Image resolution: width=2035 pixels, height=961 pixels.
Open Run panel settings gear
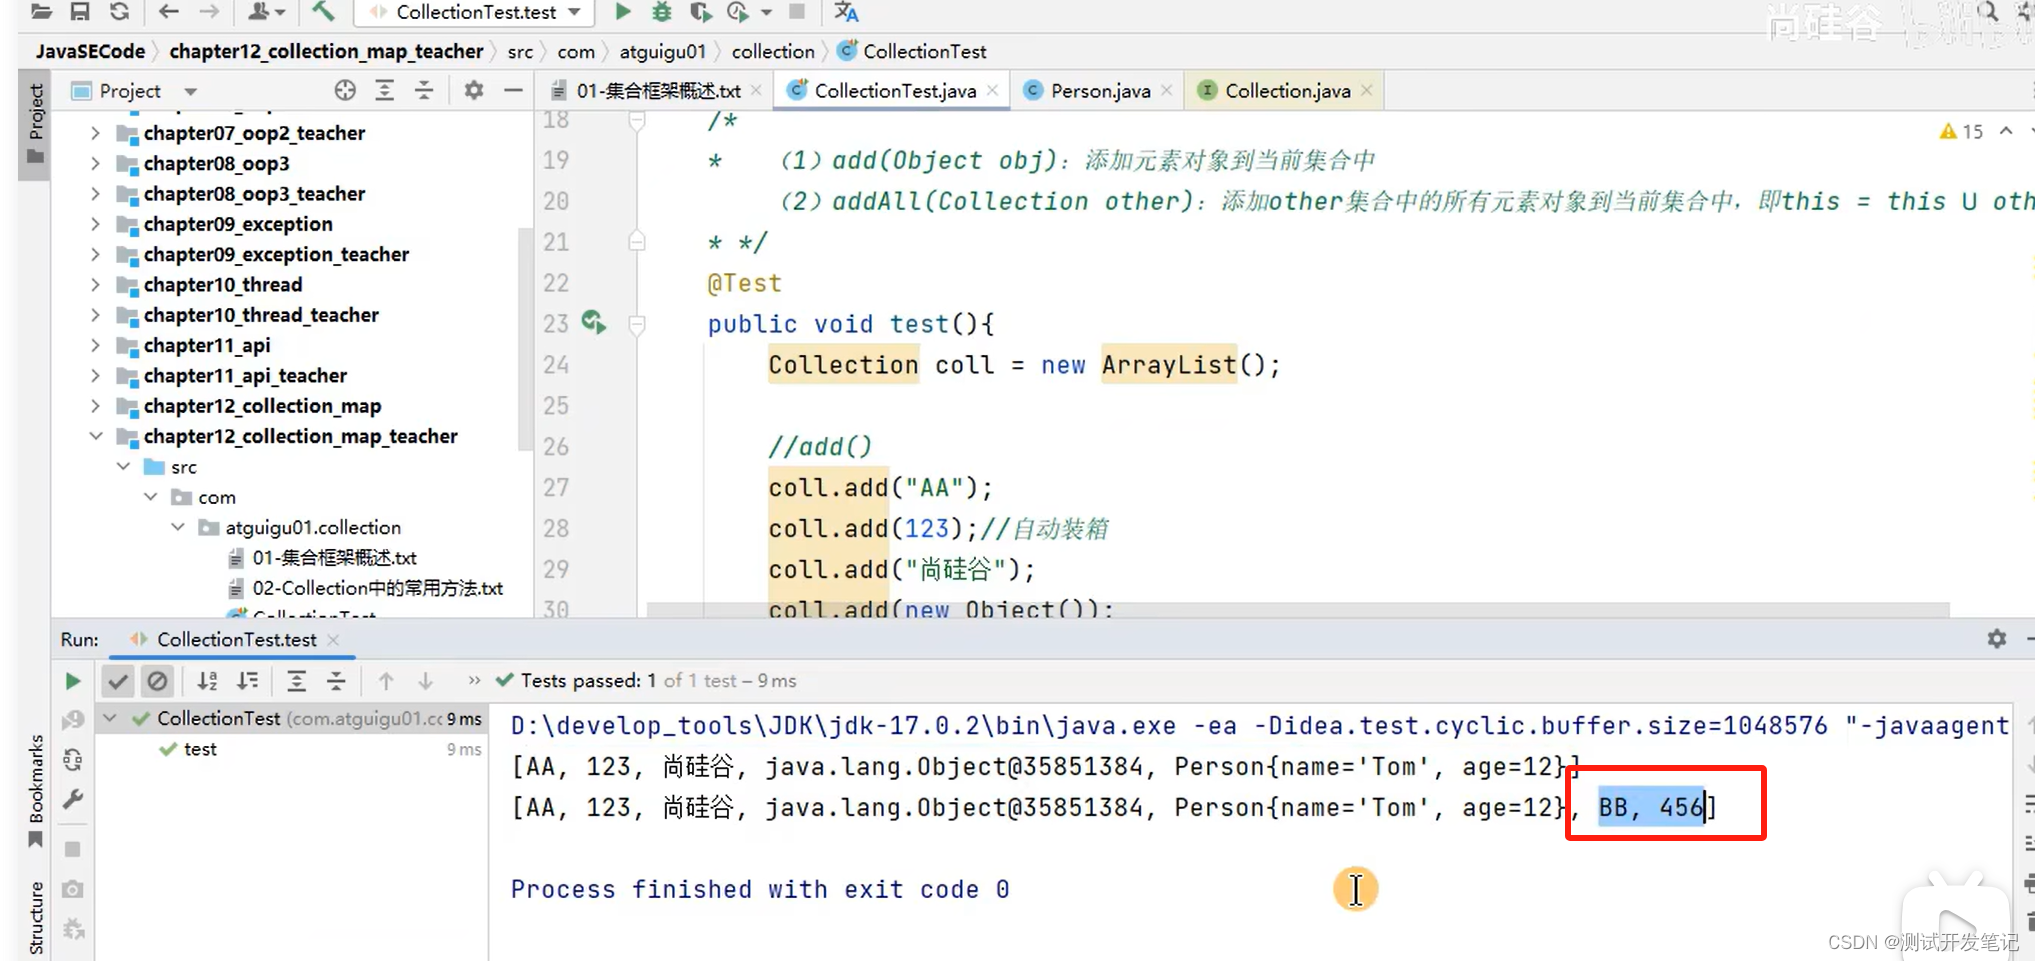(x=1996, y=639)
